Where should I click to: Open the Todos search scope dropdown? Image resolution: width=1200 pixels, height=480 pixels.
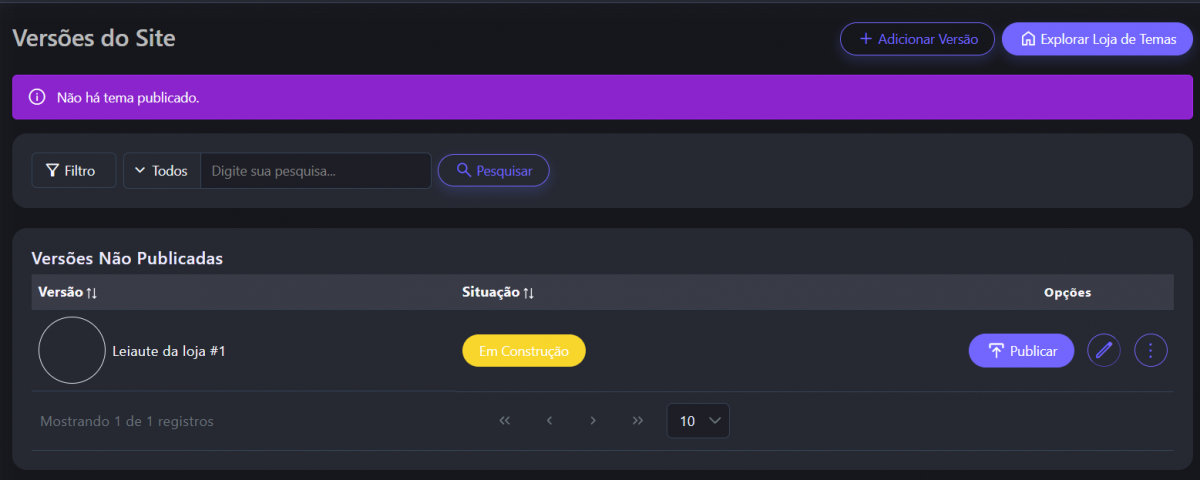(x=162, y=171)
